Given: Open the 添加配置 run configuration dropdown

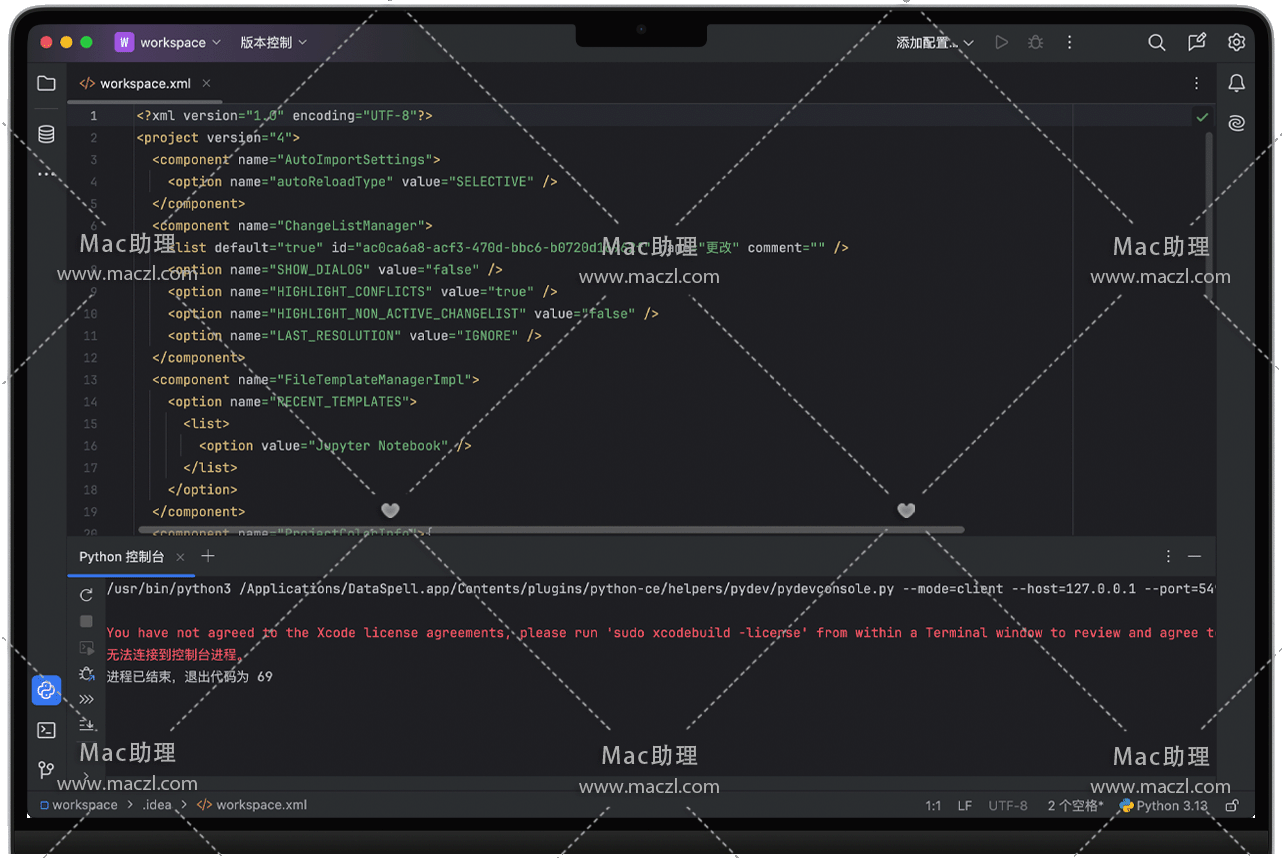Looking at the screenshot, I should pyautogui.click(x=934, y=43).
